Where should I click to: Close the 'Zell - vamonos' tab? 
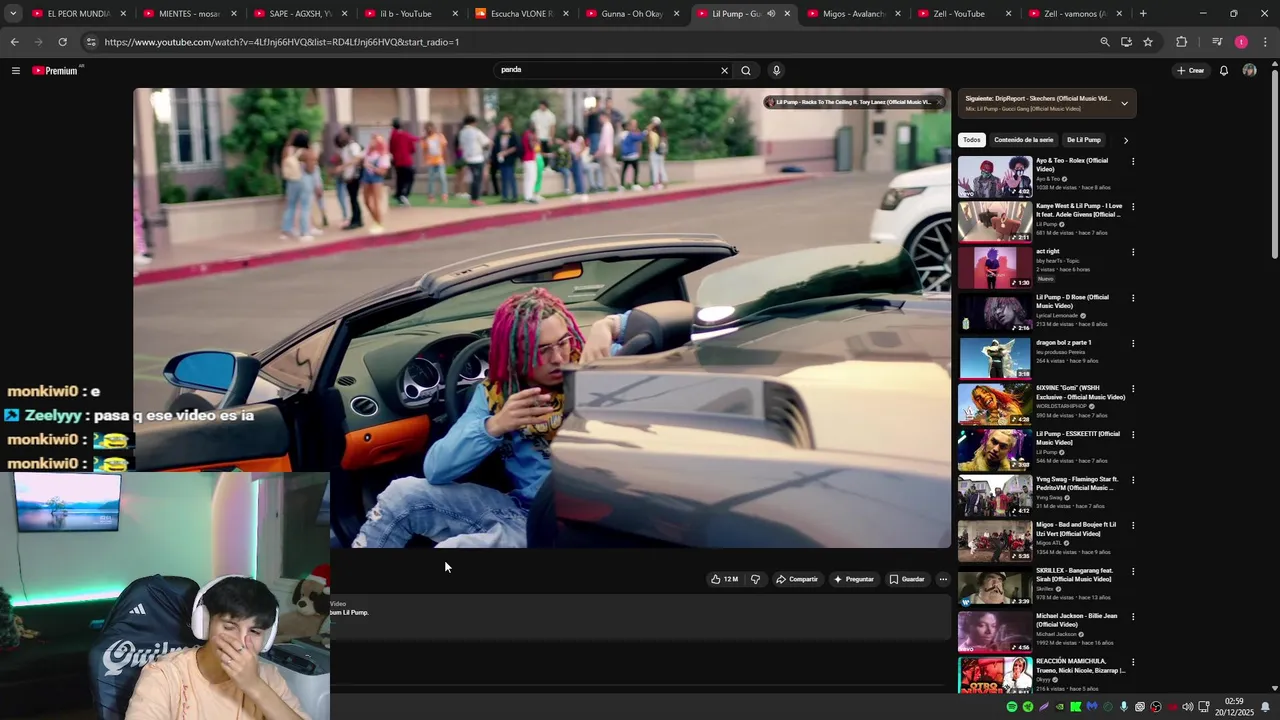[1118, 14]
